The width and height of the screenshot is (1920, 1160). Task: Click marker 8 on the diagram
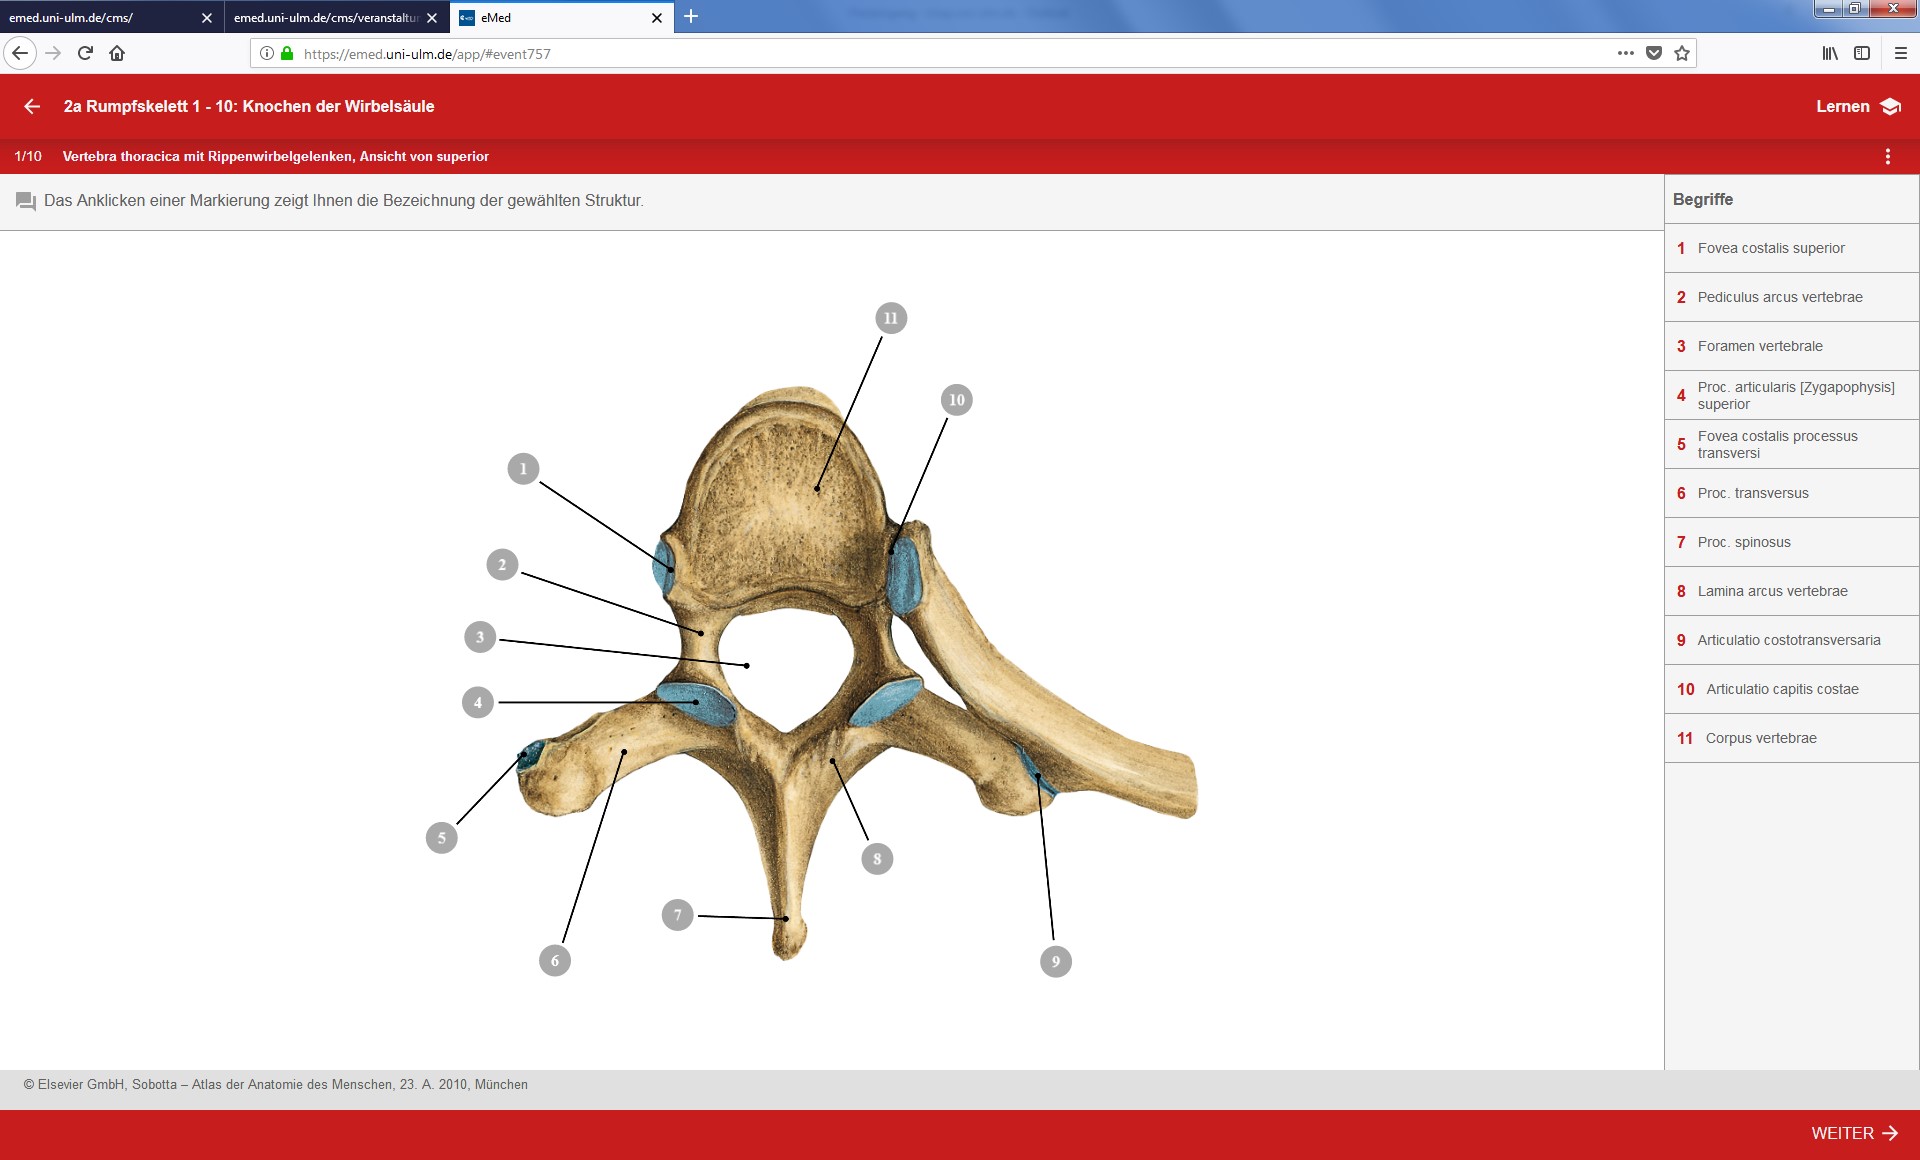[x=877, y=858]
